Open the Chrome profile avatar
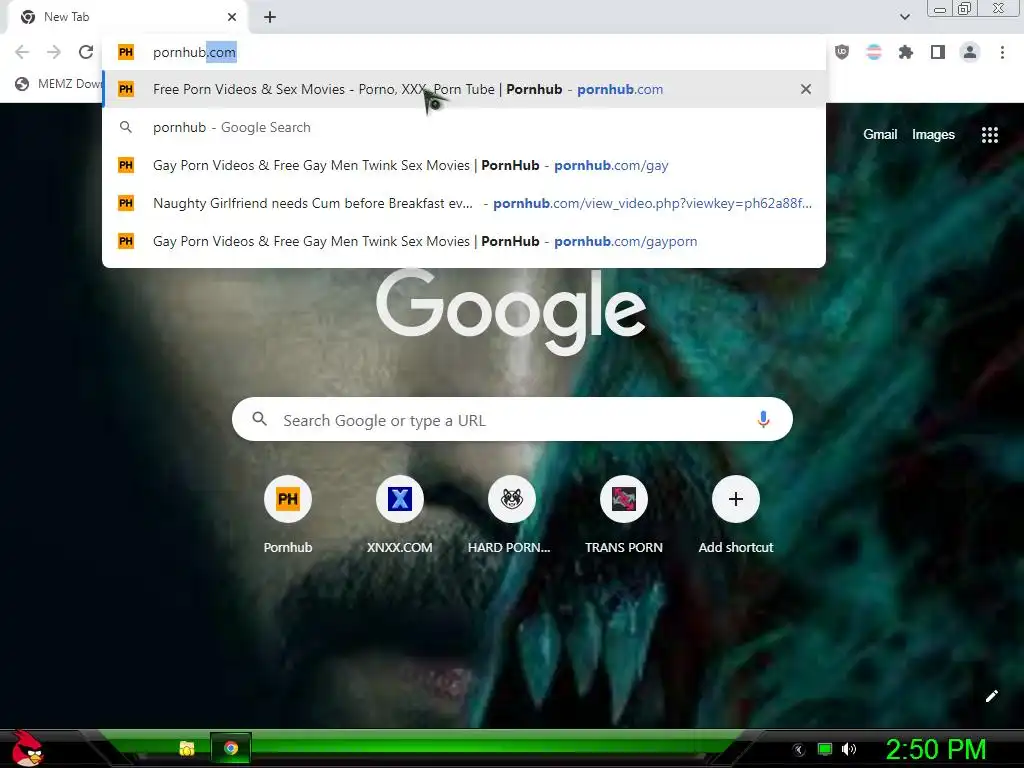The image size is (1024, 768). click(970, 52)
